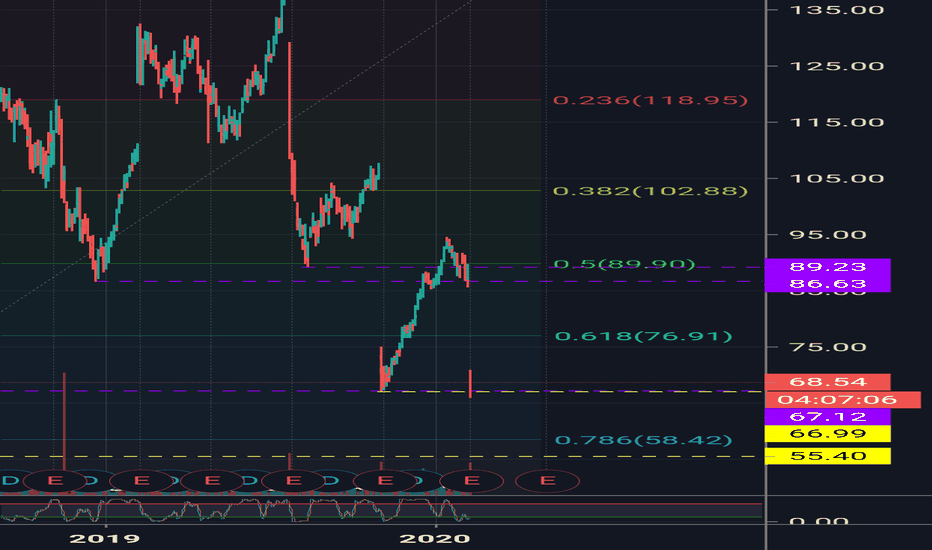Click the E earnings marker just left of 2020
The width and height of the screenshot is (932, 550).
(x=385, y=480)
